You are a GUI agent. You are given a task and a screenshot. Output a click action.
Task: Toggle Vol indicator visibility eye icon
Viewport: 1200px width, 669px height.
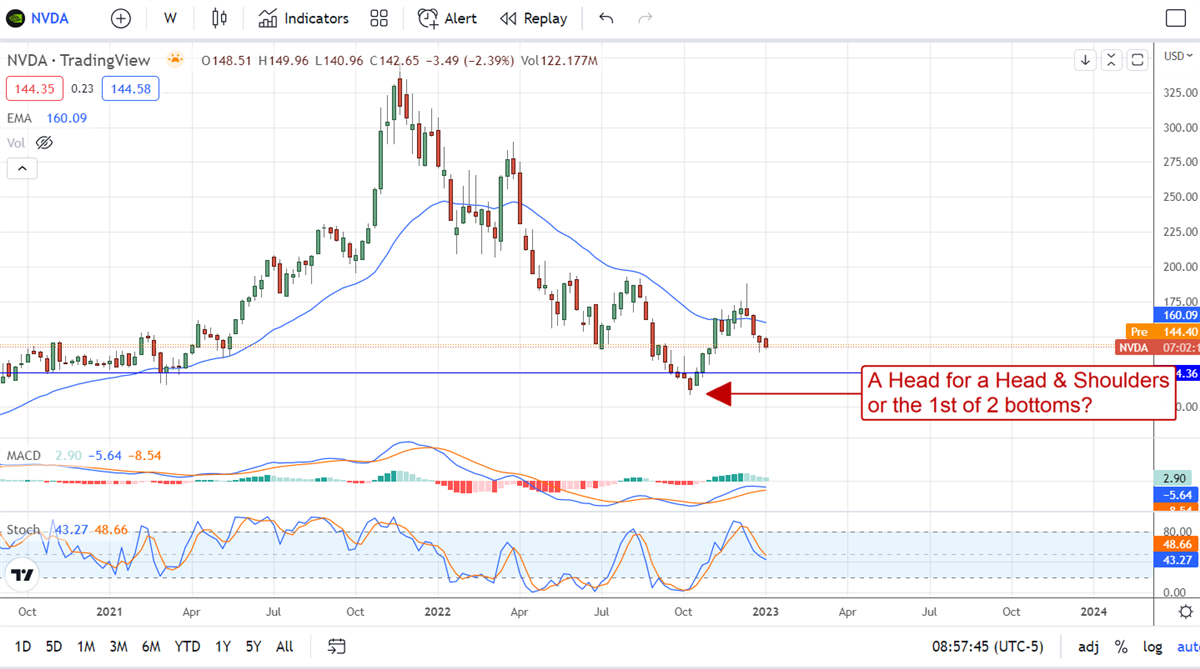(44, 143)
